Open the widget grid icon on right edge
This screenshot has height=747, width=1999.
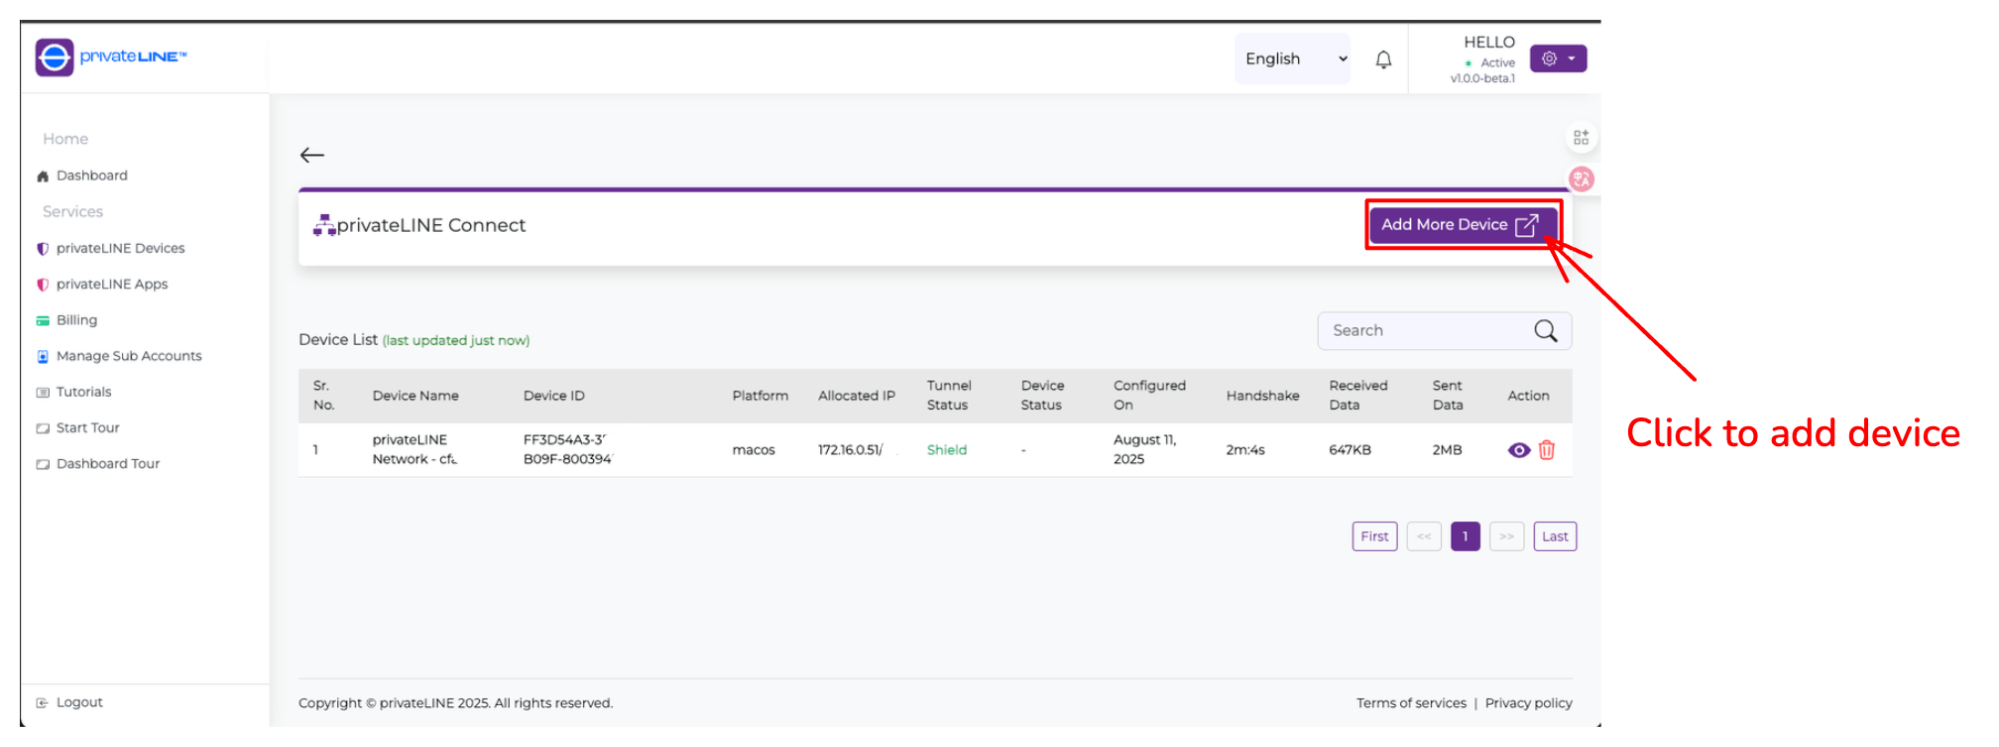click(x=1581, y=138)
